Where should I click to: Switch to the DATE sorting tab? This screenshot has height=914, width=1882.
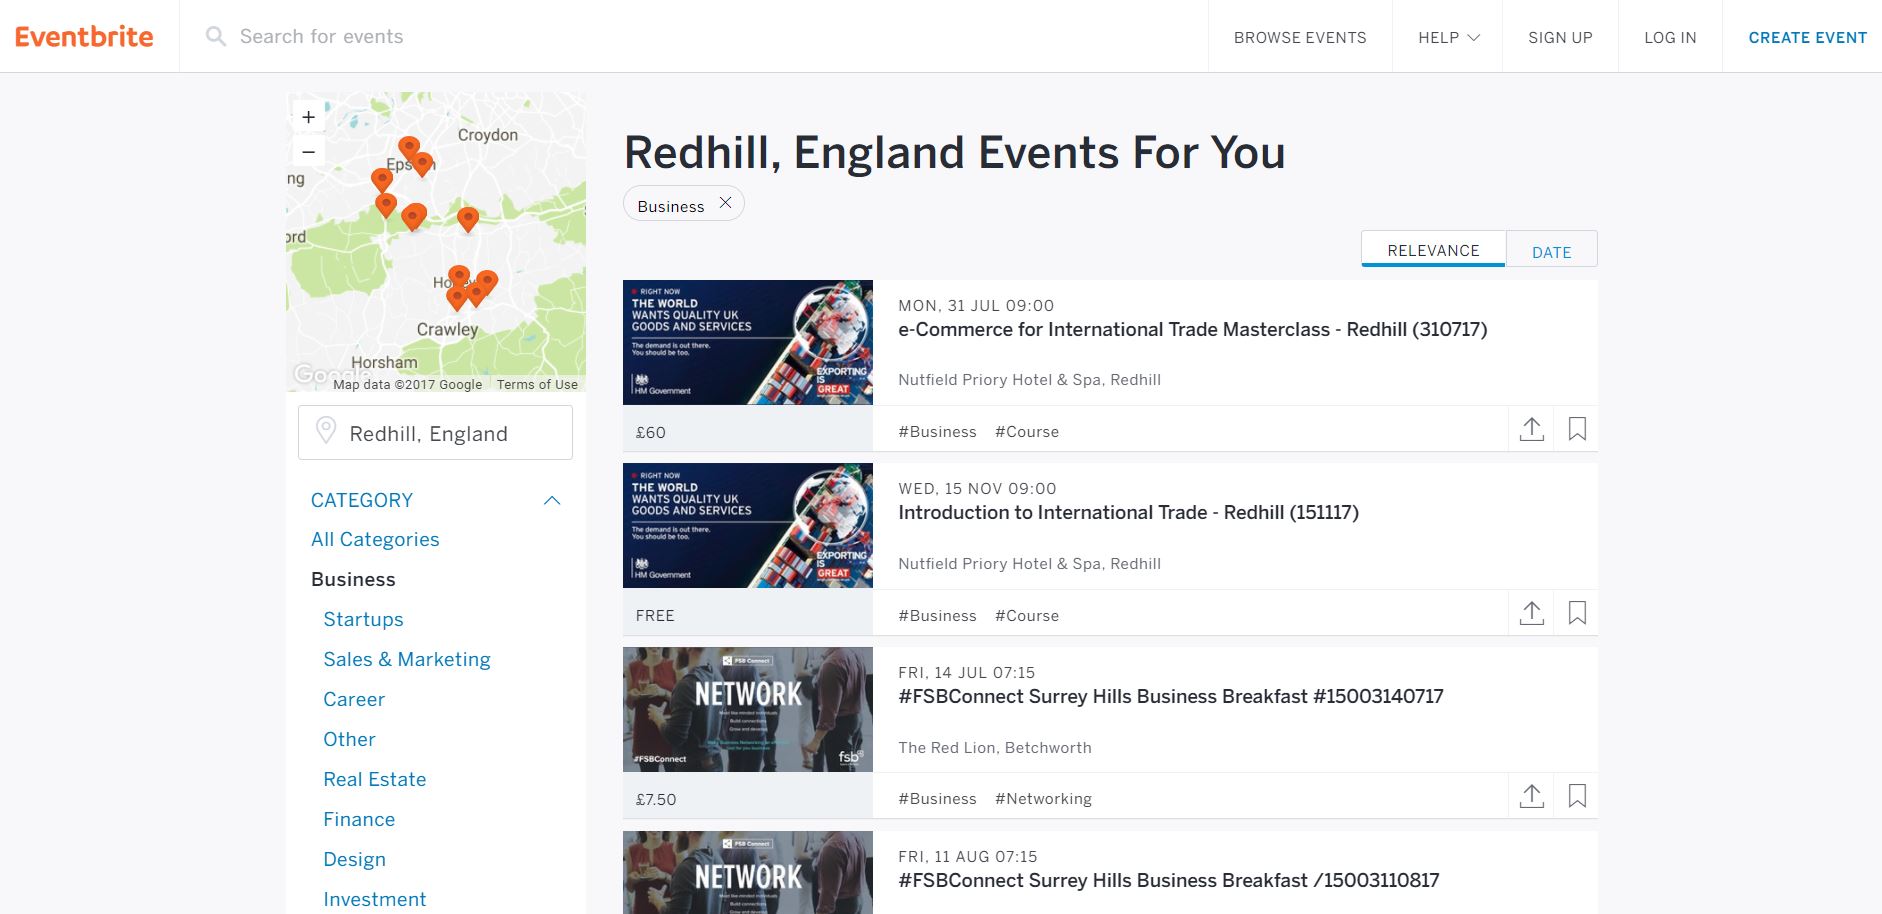tap(1551, 251)
